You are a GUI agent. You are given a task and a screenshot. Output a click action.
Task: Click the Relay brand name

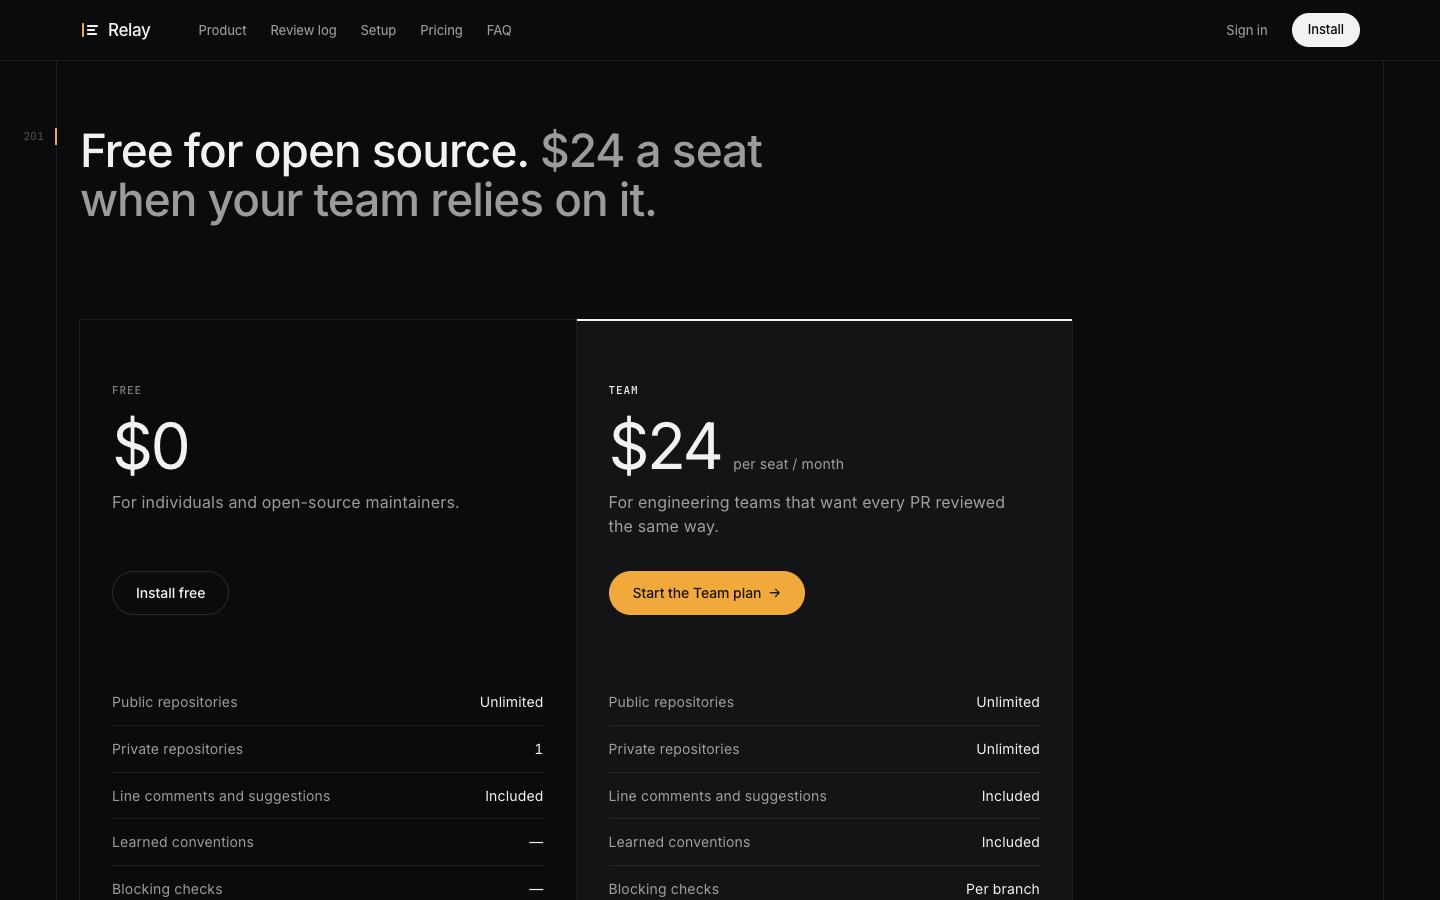(129, 30)
